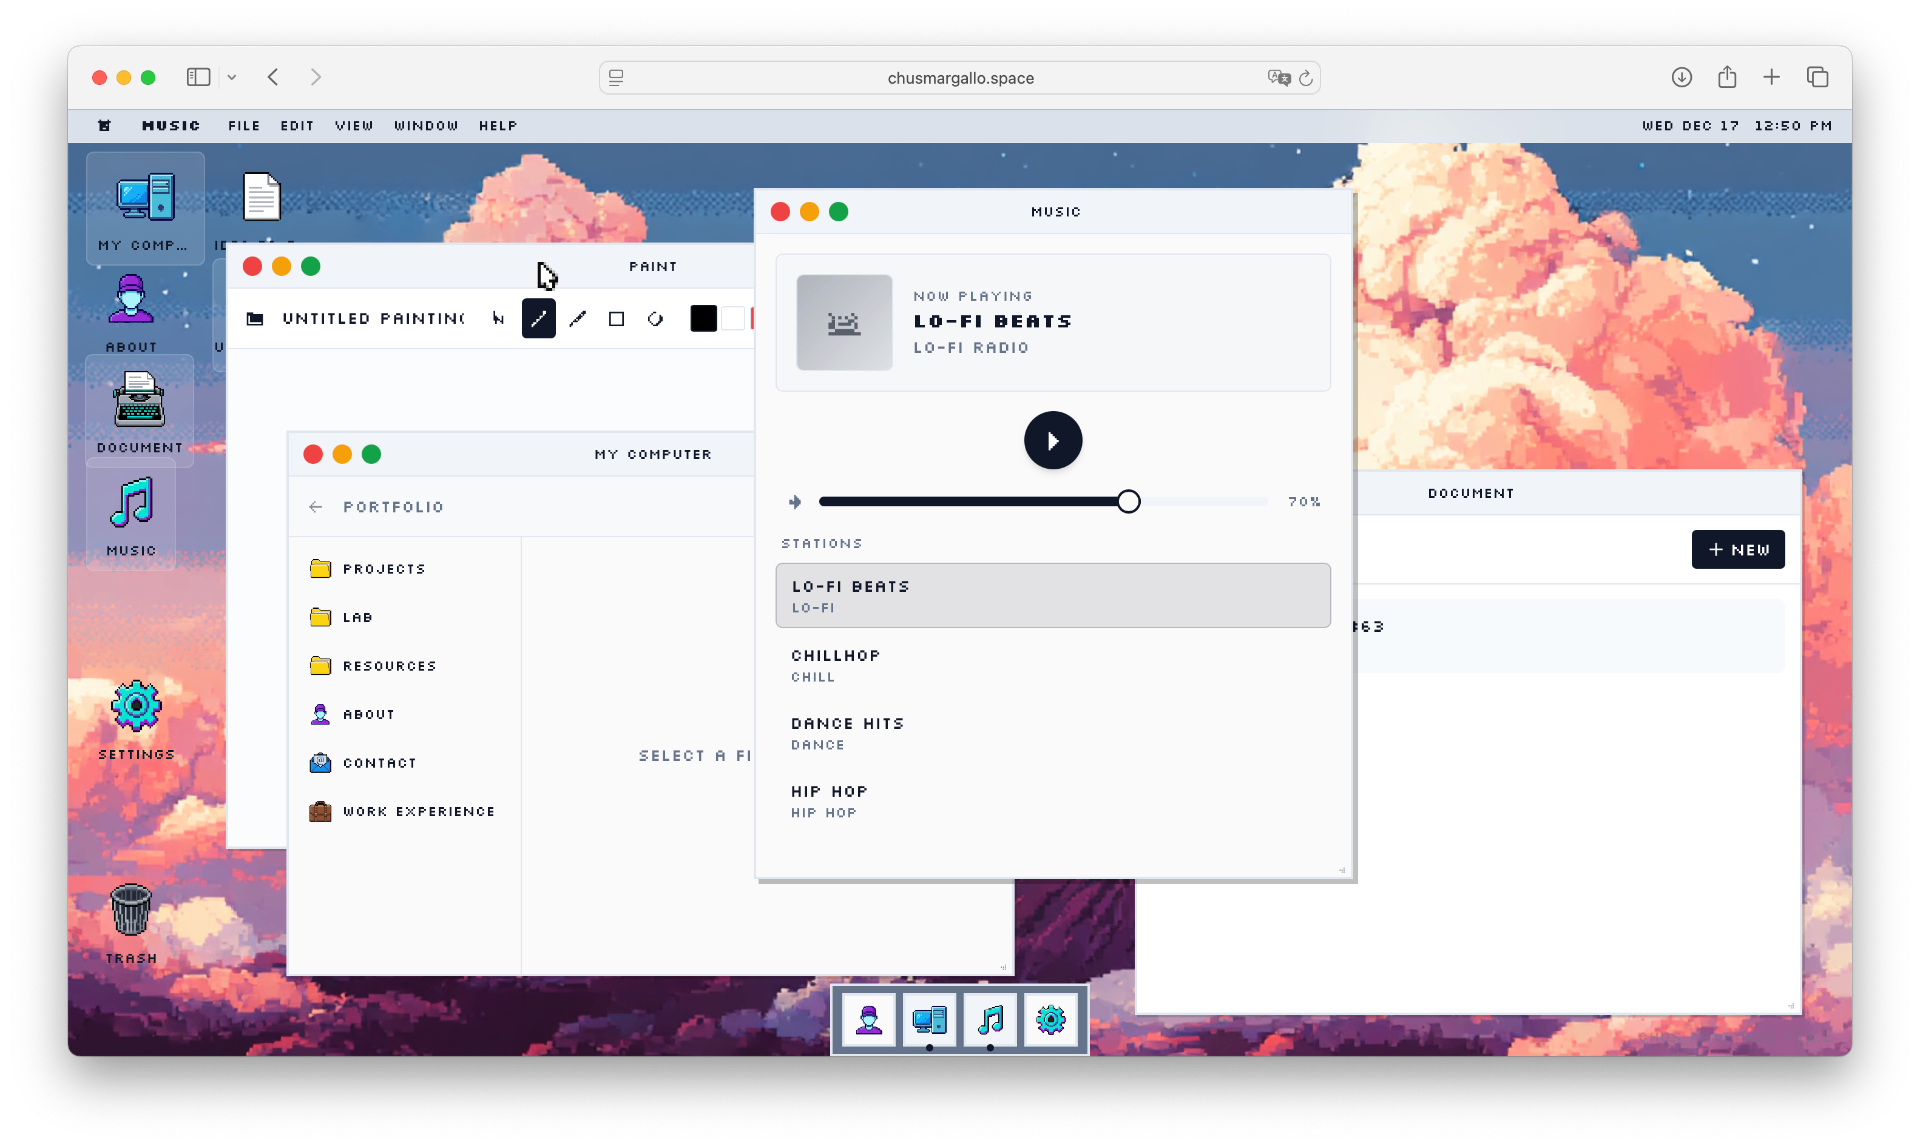The image size is (1920, 1146).
Task: Select the Dance Hits station
Action: pyautogui.click(x=1052, y=732)
